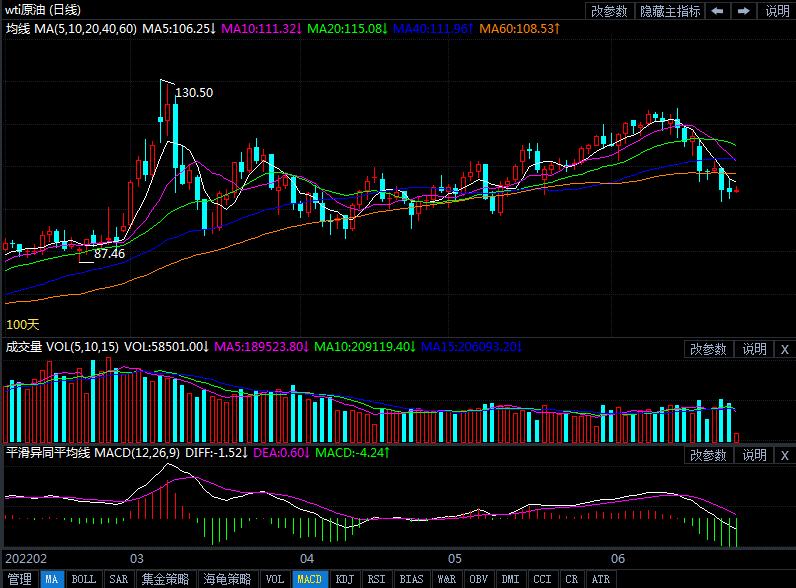Close the MACD indicator panel with X
796x588 pixels.
(784, 455)
